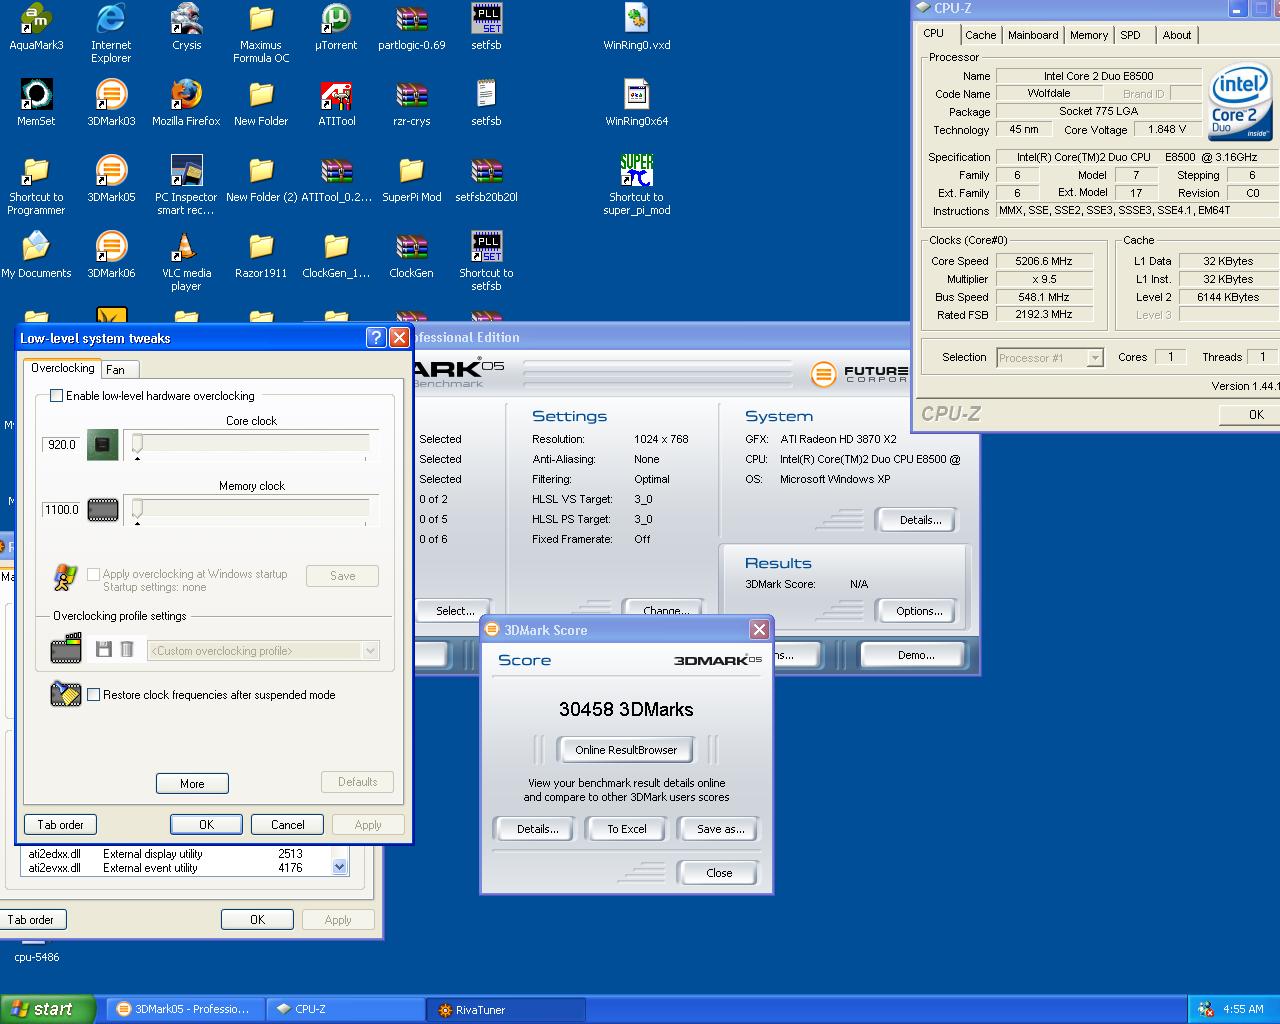Click the delete profile trash icon
Image resolution: width=1280 pixels, height=1024 pixels.
(127, 650)
